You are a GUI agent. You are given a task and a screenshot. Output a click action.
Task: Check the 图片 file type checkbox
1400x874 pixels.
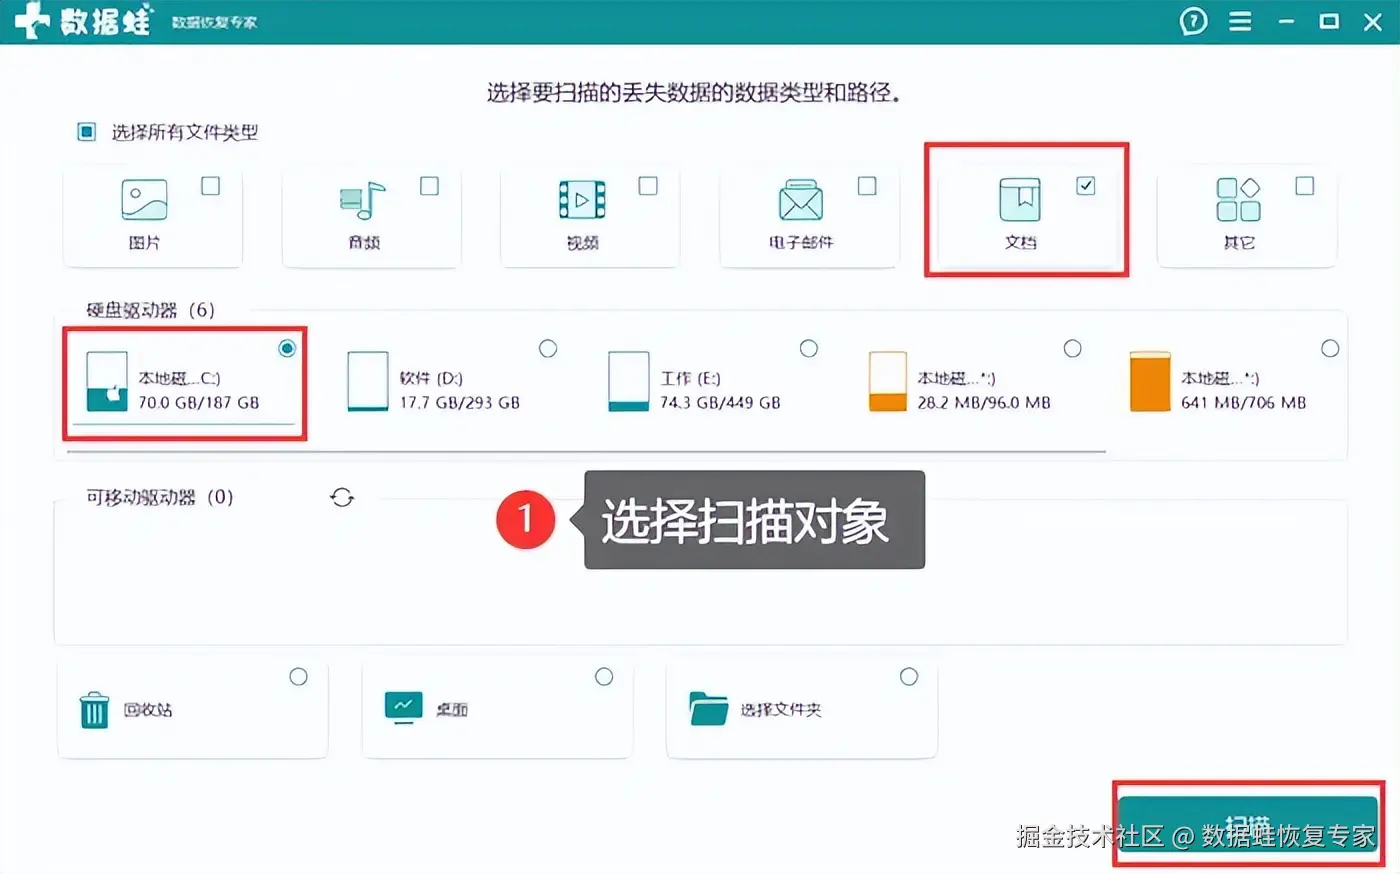(x=211, y=186)
